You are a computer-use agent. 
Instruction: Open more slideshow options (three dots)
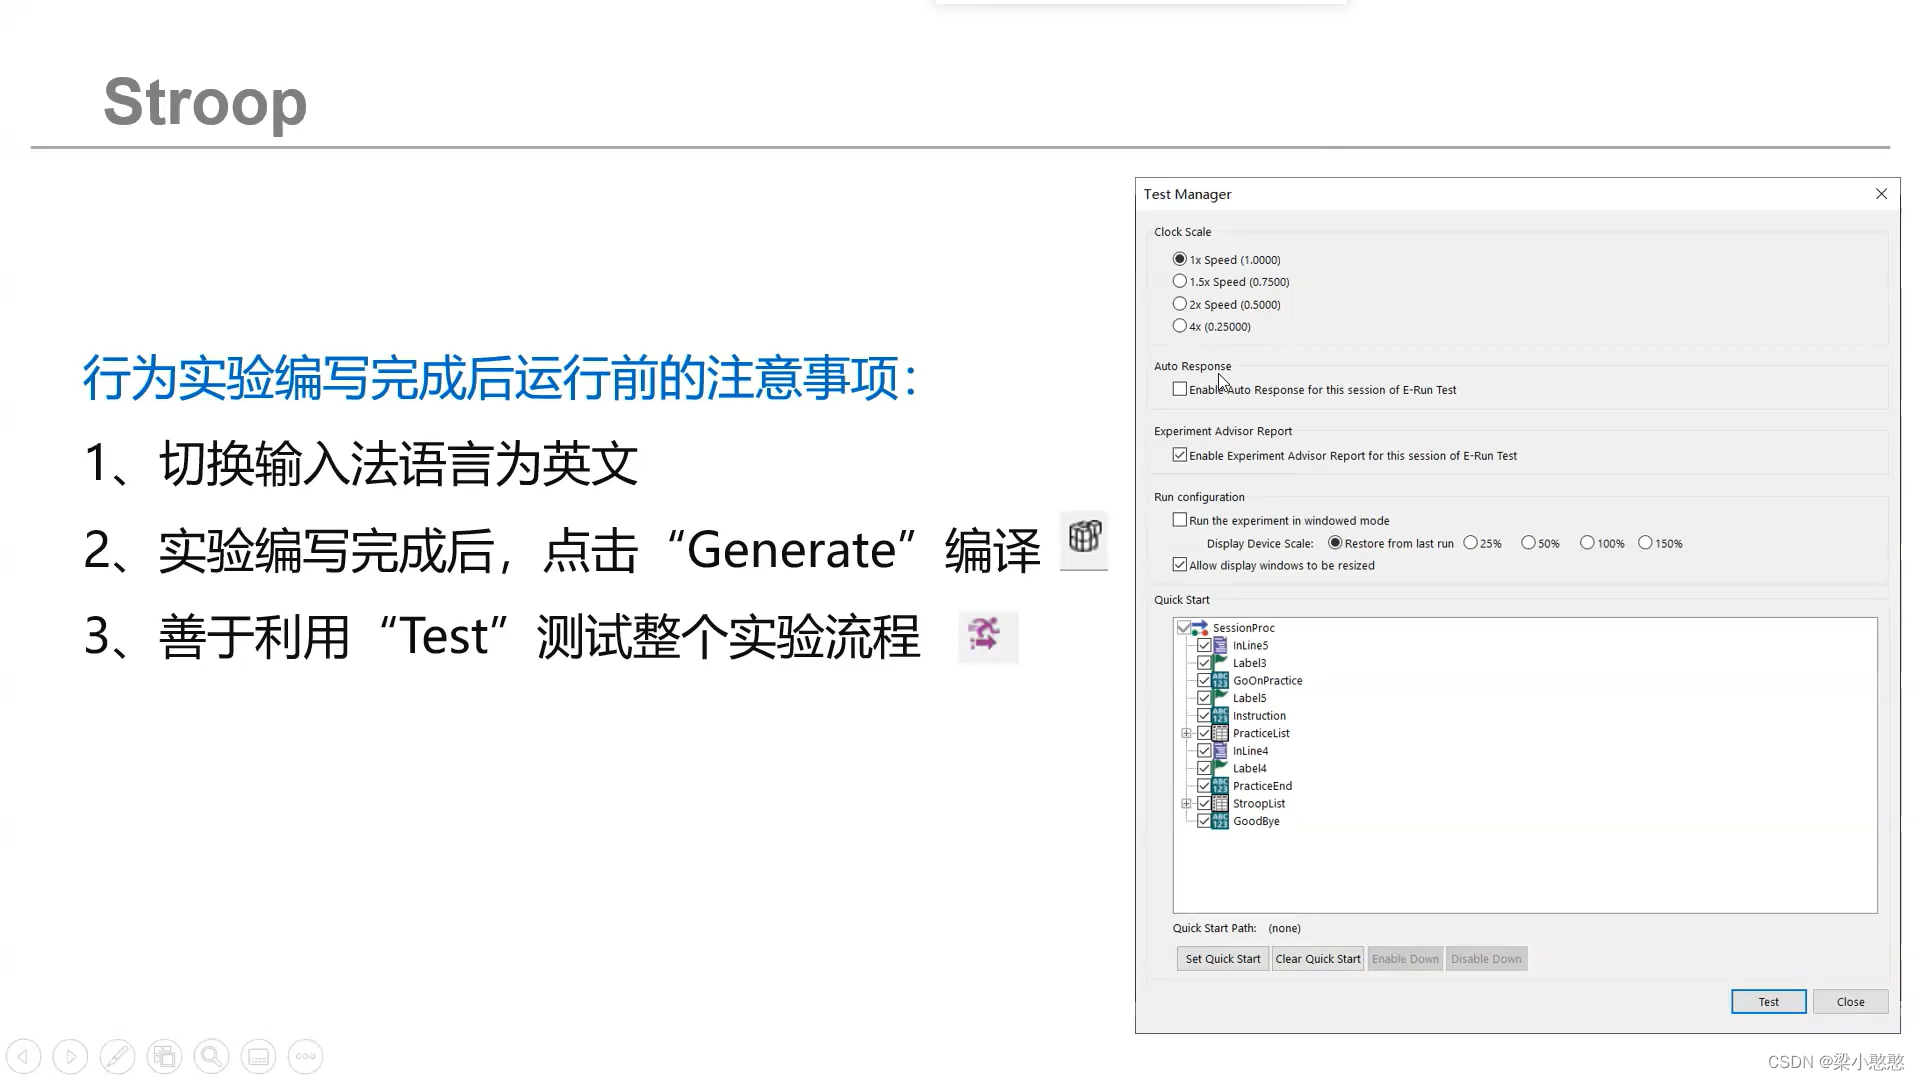click(305, 1056)
